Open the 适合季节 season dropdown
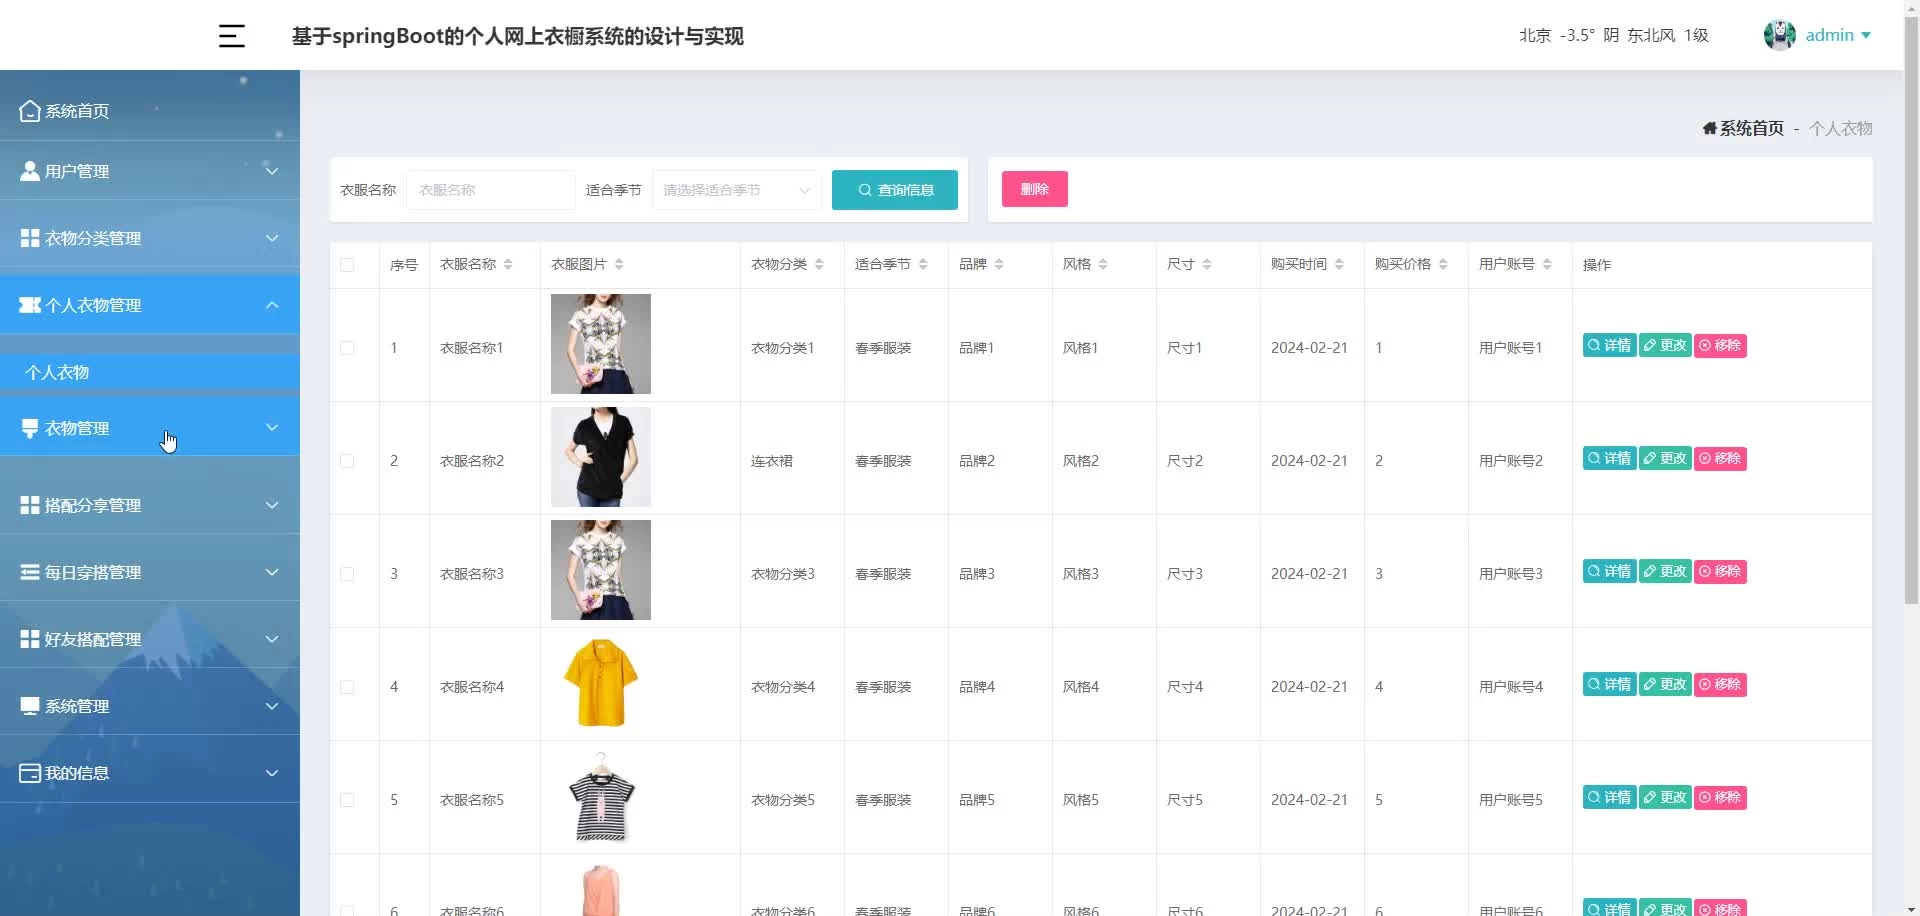The width and height of the screenshot is (1920, 916). [x=736, y=190]
